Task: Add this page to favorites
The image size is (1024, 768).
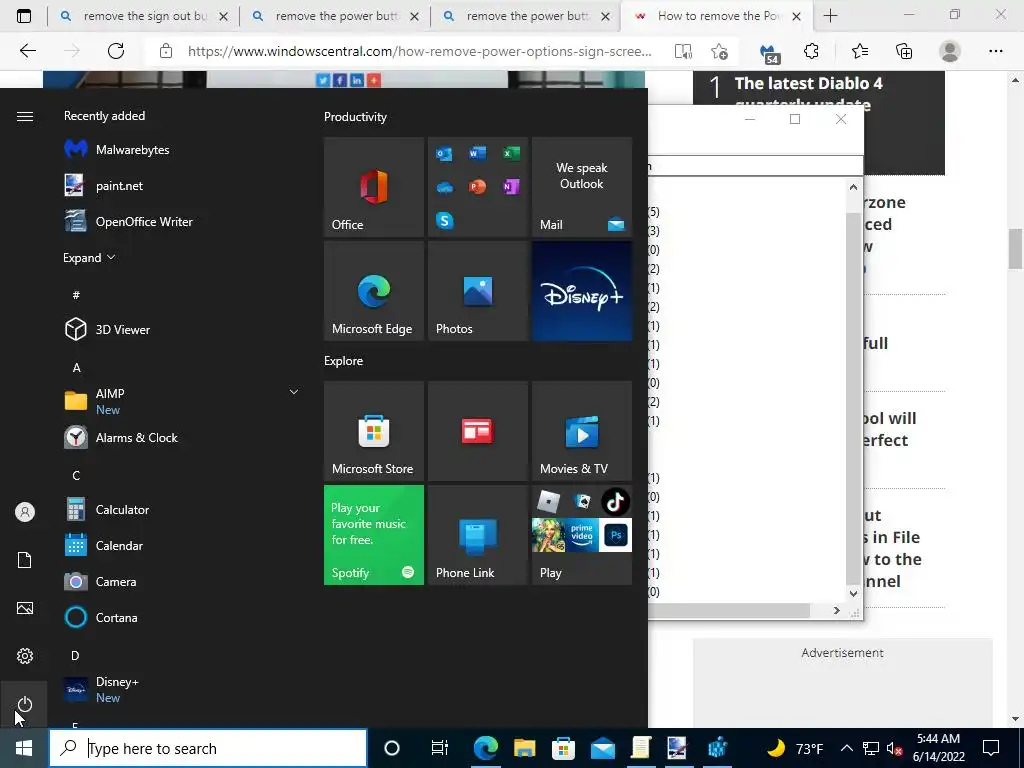Action: (720, 52)
